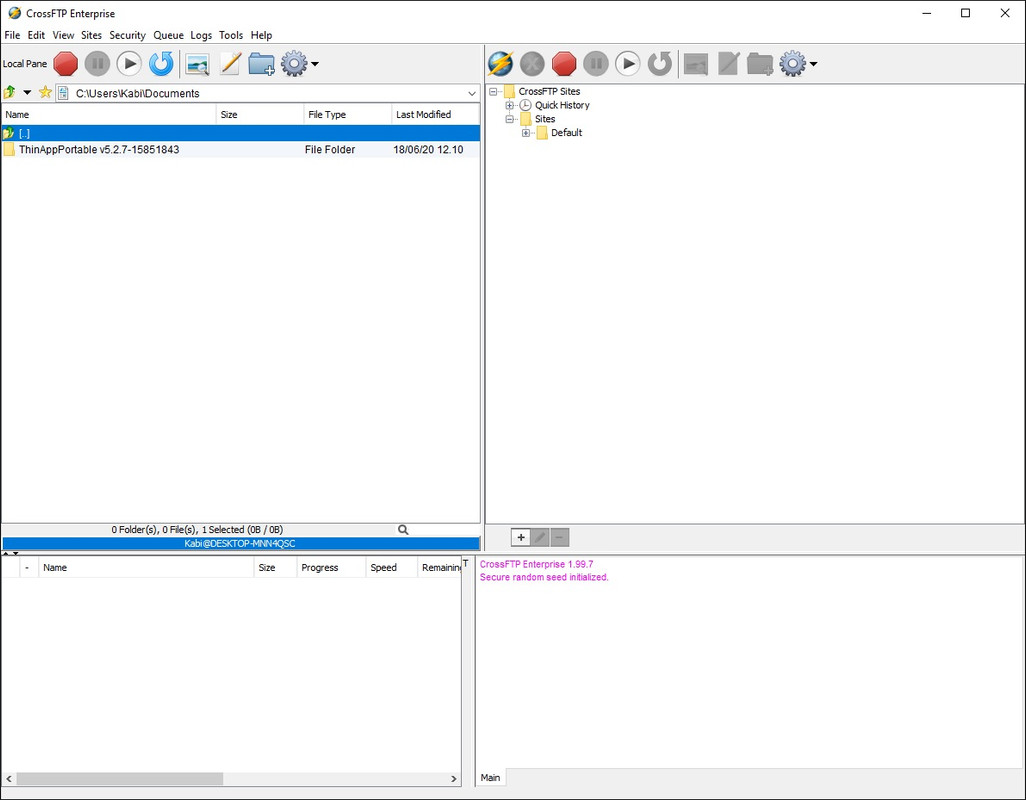This screenshot has width=1026, height=800.
Task: Open the history arrow beside up-folder icon
Action: click(27, 92)
